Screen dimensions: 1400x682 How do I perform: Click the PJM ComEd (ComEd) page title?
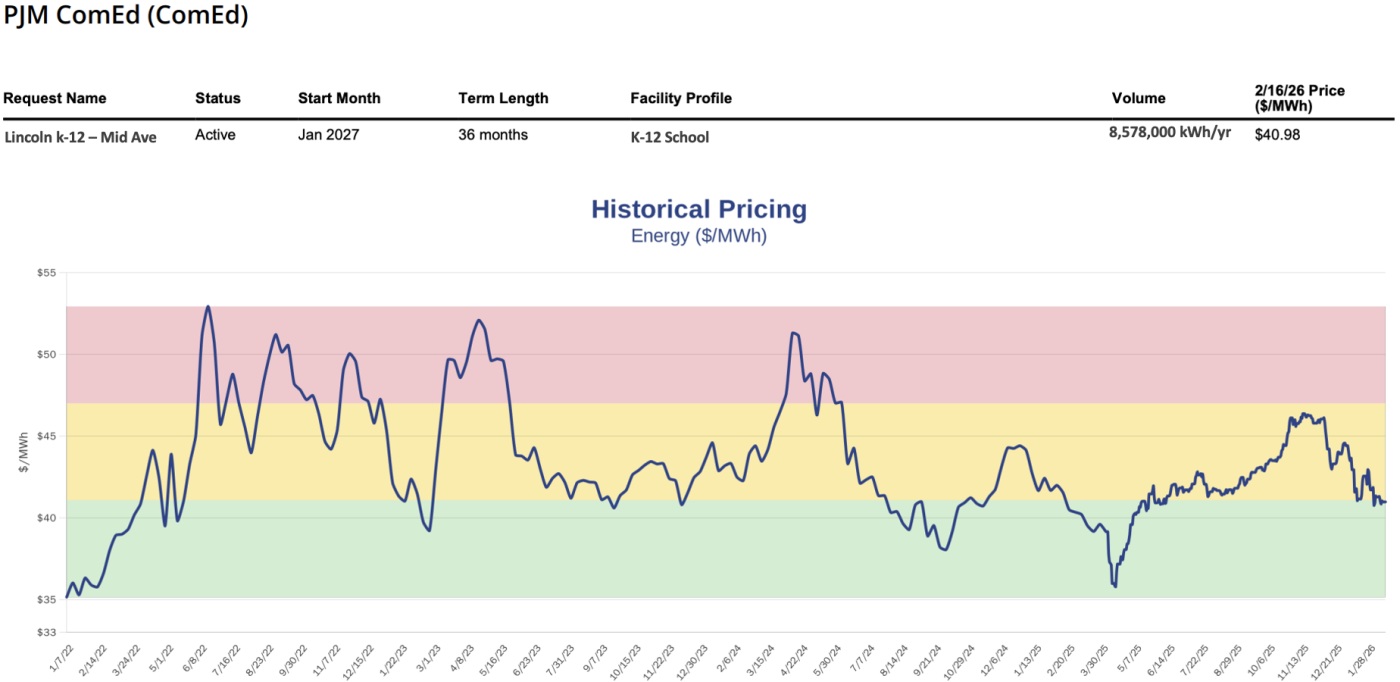point(126,16)
